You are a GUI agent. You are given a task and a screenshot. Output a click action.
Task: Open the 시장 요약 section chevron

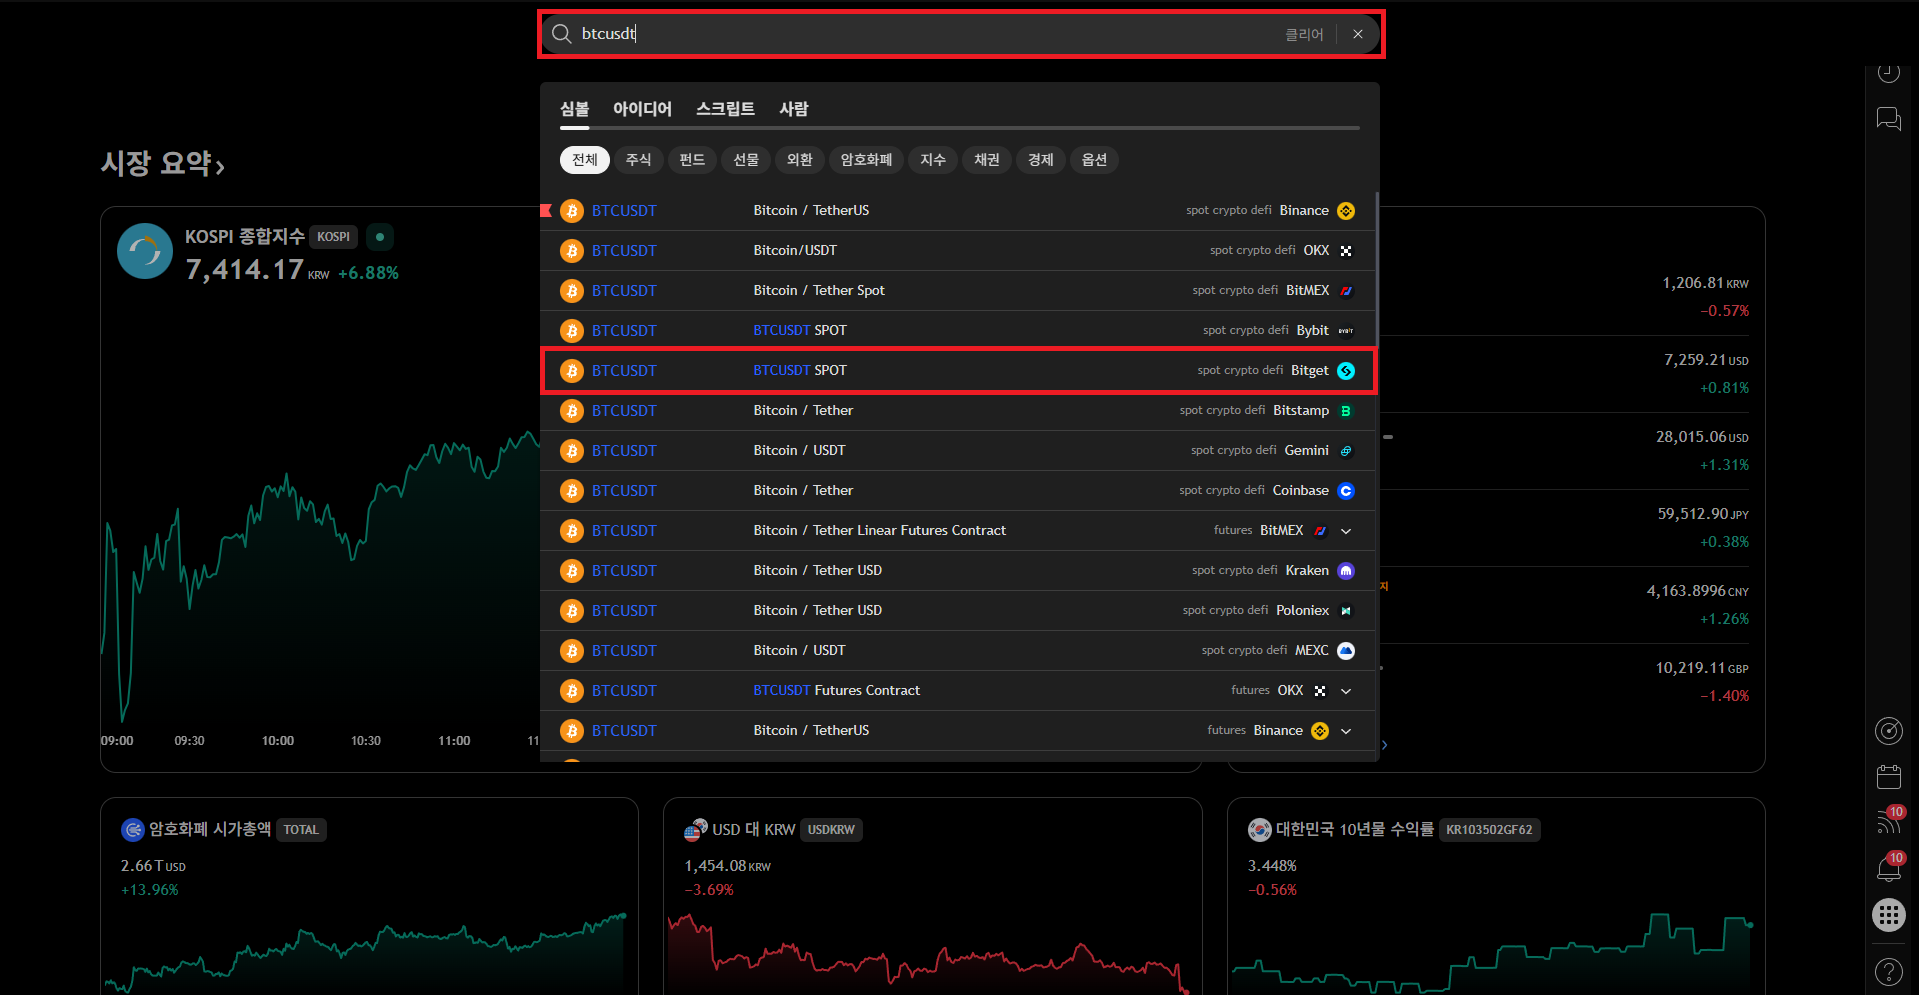click(x=220, y=166)
